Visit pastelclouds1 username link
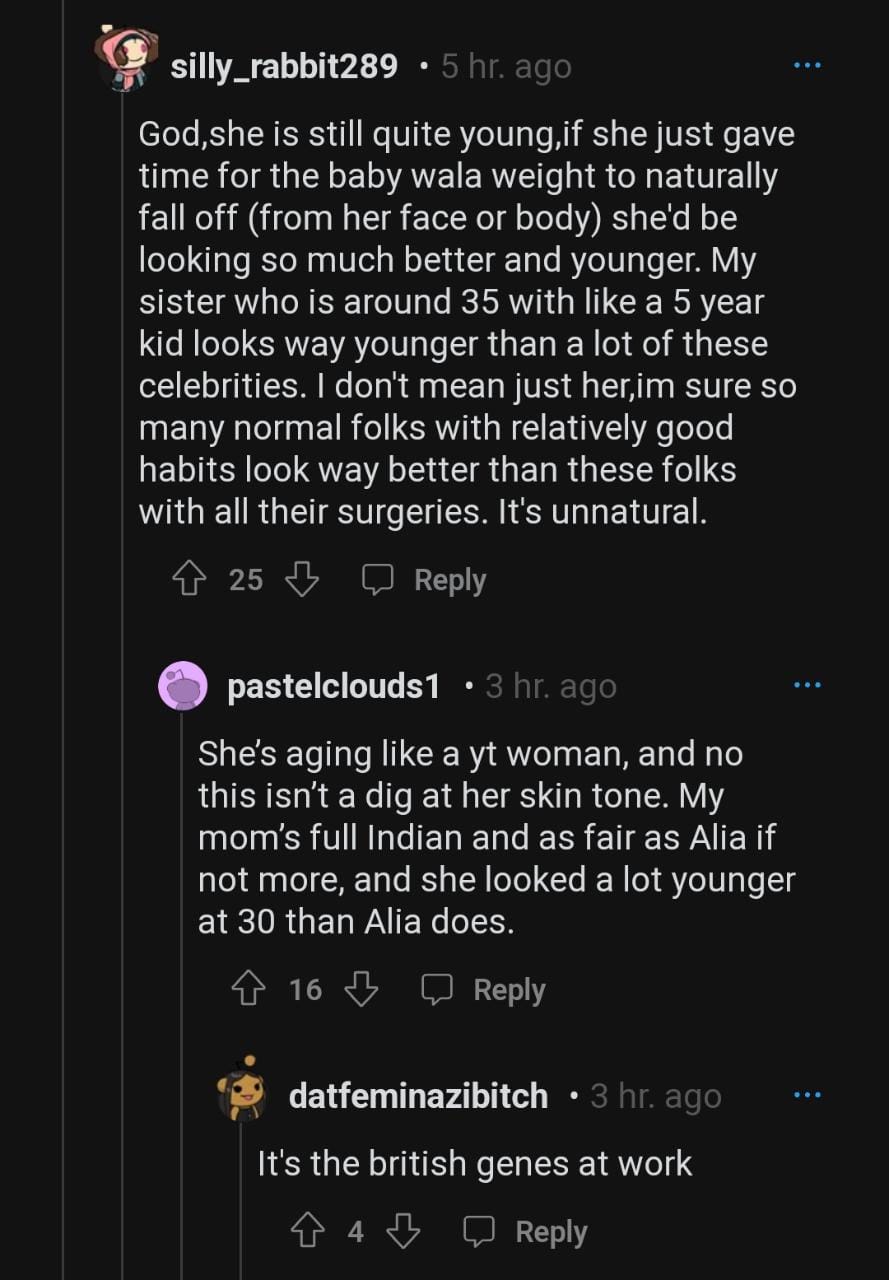This screenshot has height=1280, width=889. tap(333, 687)
